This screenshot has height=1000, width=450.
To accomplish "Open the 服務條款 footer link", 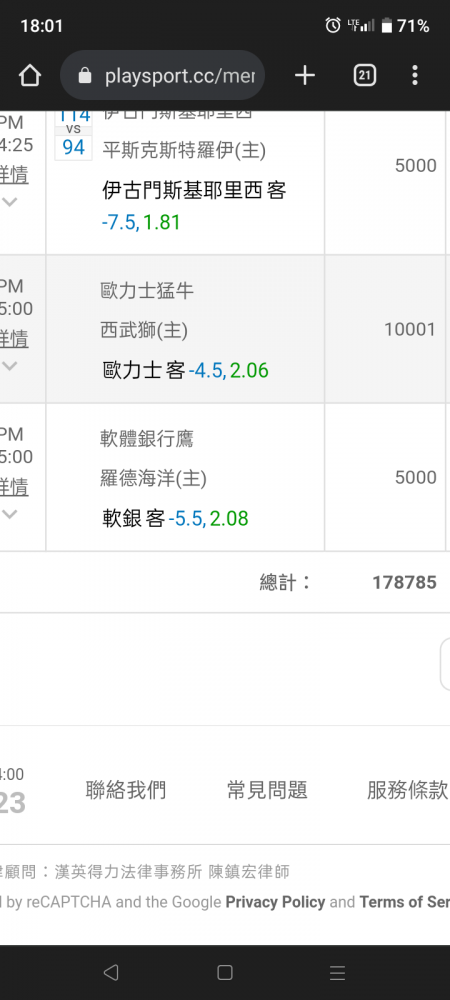I will [x=407, y=790].
